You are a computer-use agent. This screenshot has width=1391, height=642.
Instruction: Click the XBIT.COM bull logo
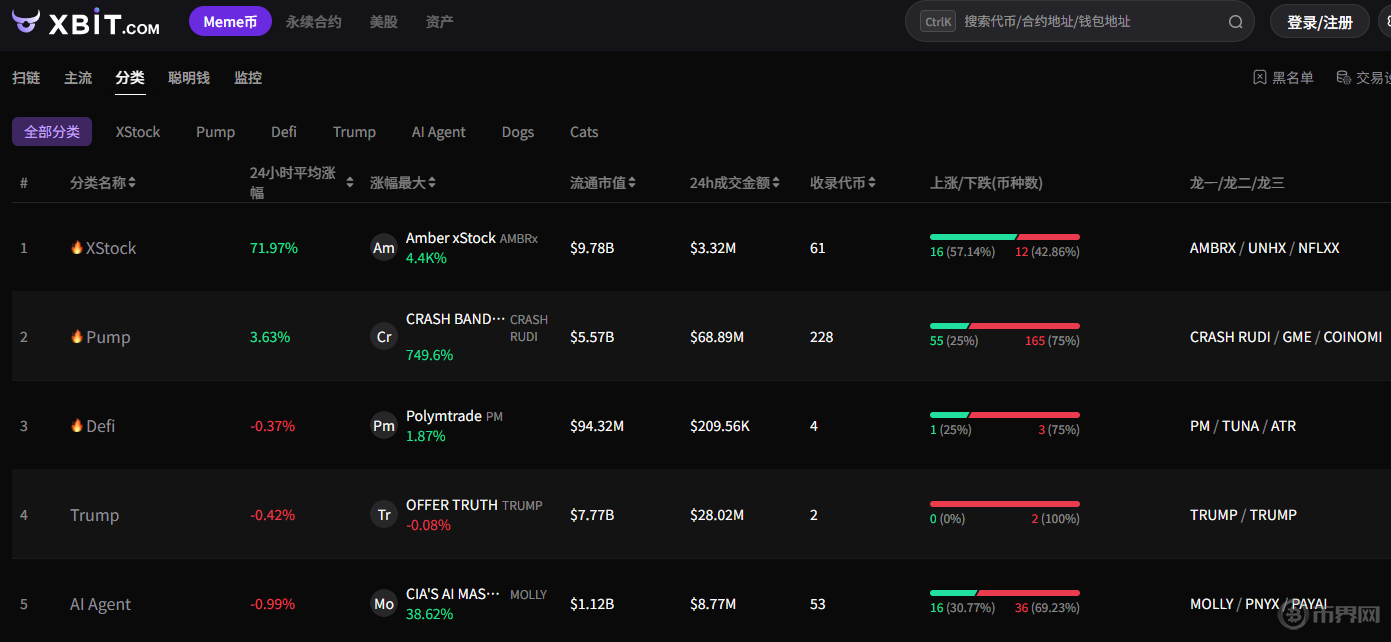26,22
